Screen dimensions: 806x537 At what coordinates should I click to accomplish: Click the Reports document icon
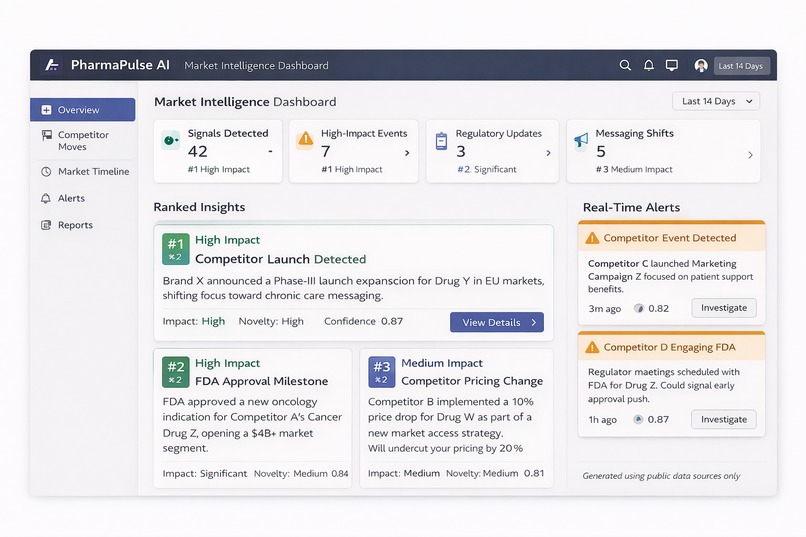point(46,225)
